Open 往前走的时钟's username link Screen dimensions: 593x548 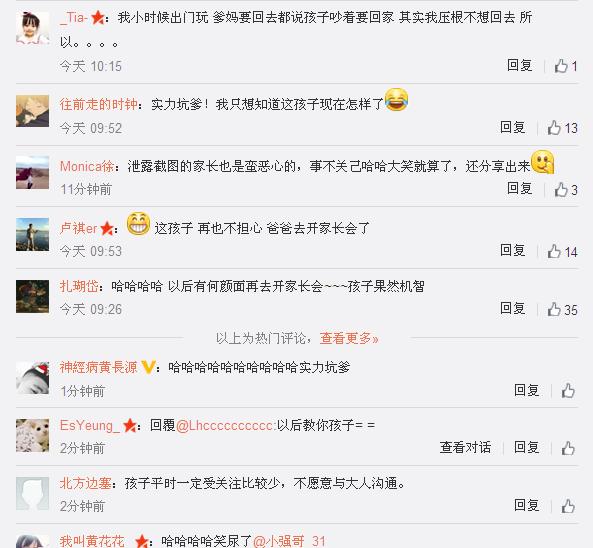(98, 104)
